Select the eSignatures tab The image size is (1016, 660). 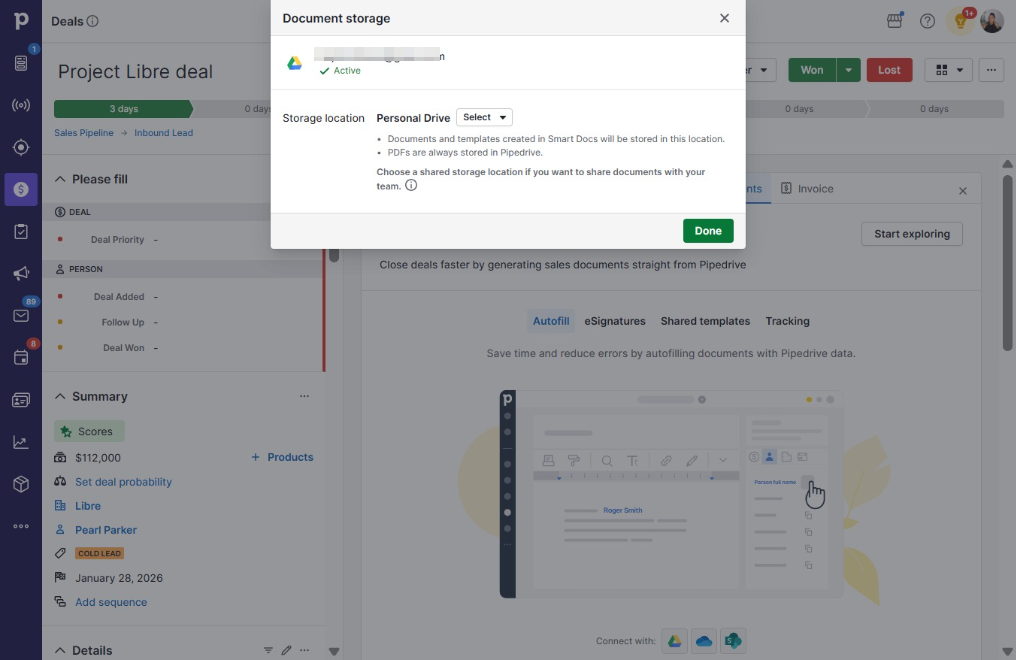615,321
